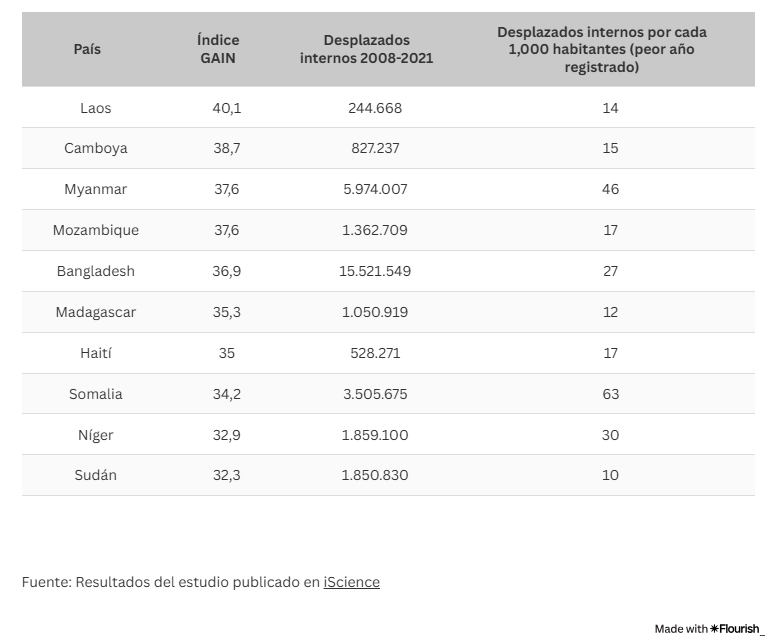Select the Laos country cell
777x636 pixels.
coord(96,108)
